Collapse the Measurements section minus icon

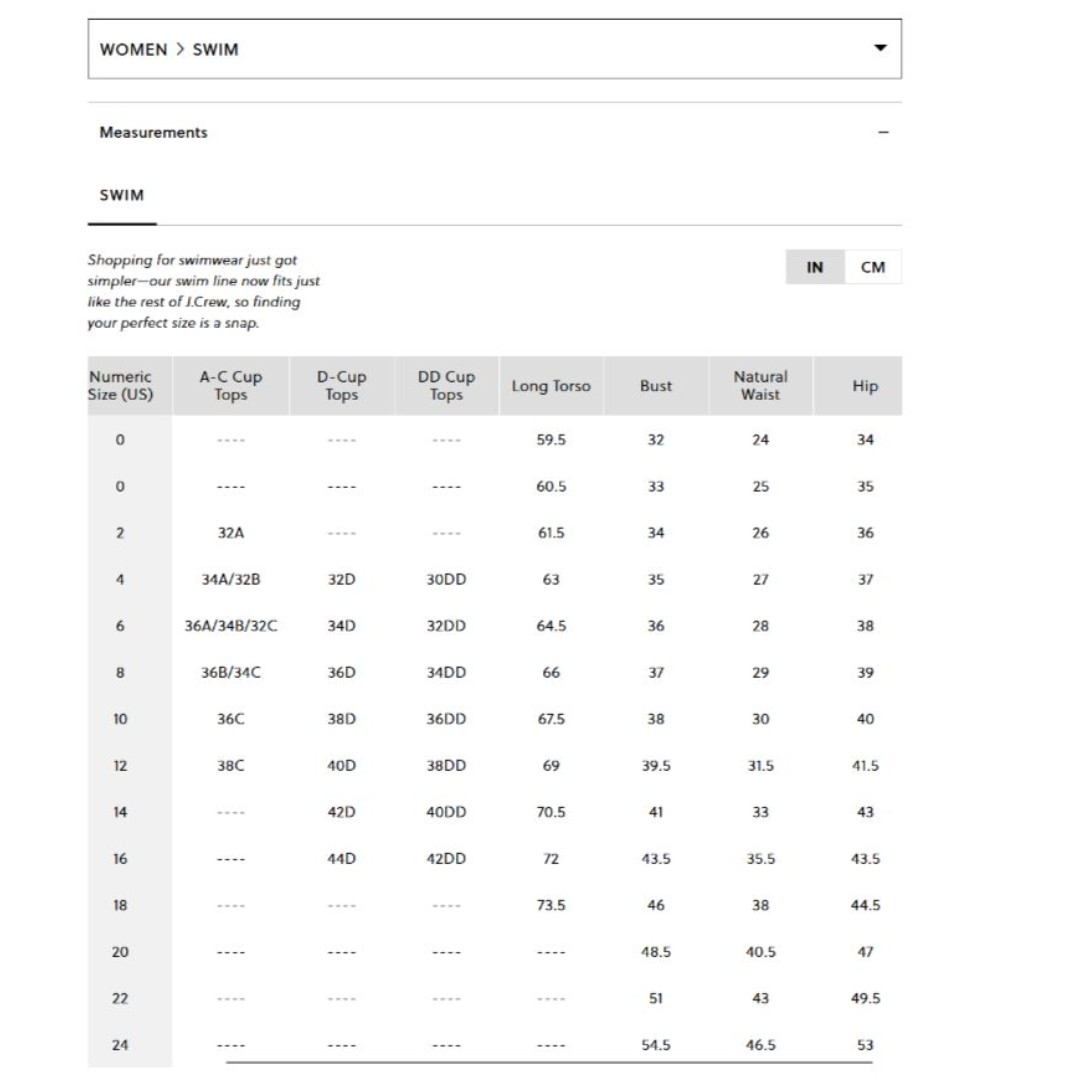click(x=883, y=132)
